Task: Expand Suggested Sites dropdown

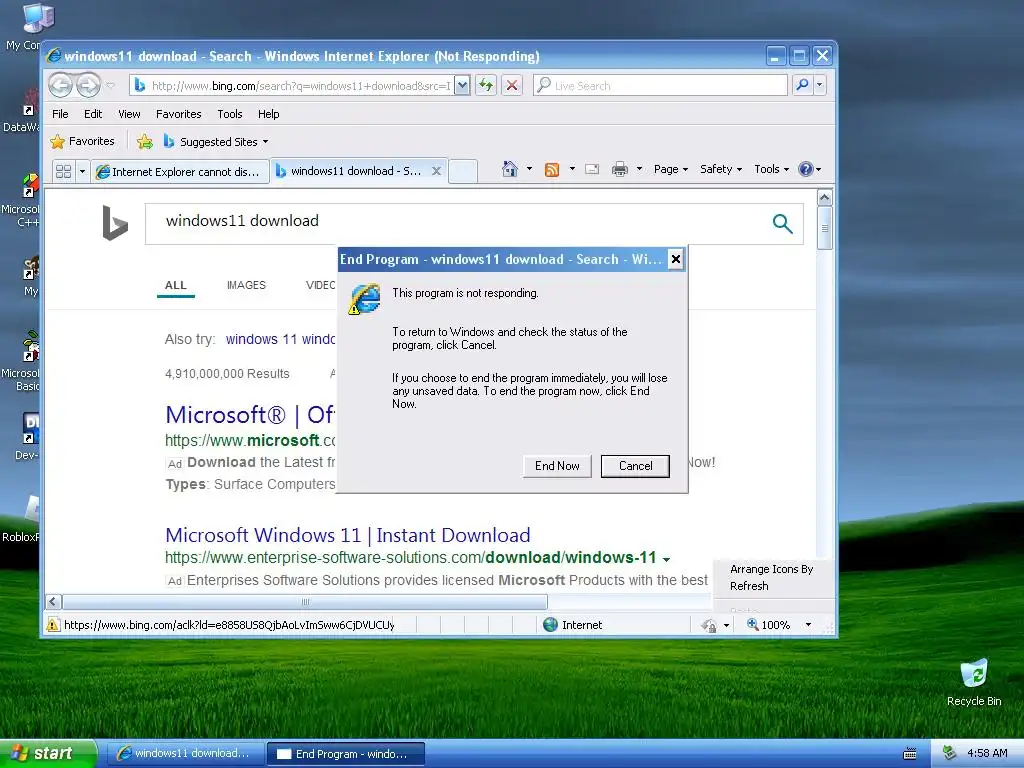Action: point(265,142)
